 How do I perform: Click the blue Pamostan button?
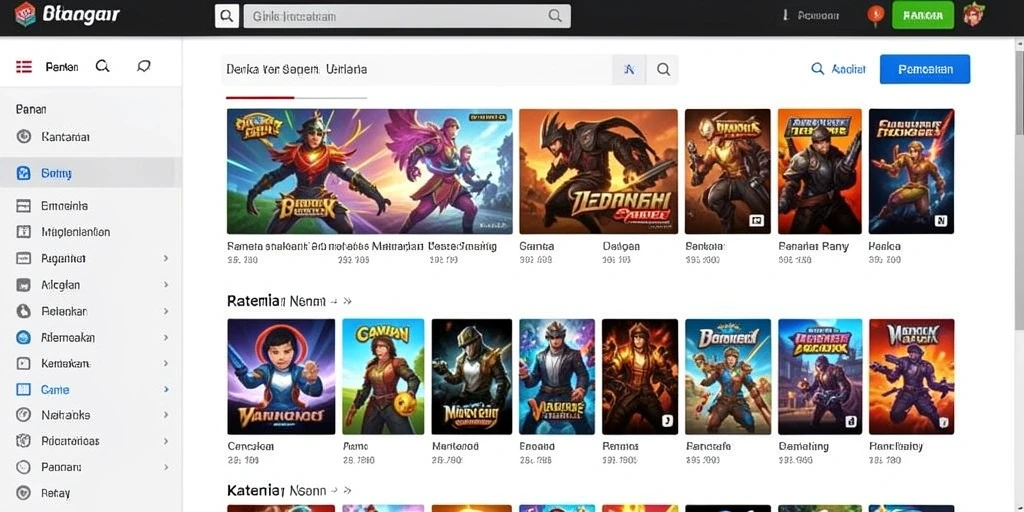[x=925, y=69]
